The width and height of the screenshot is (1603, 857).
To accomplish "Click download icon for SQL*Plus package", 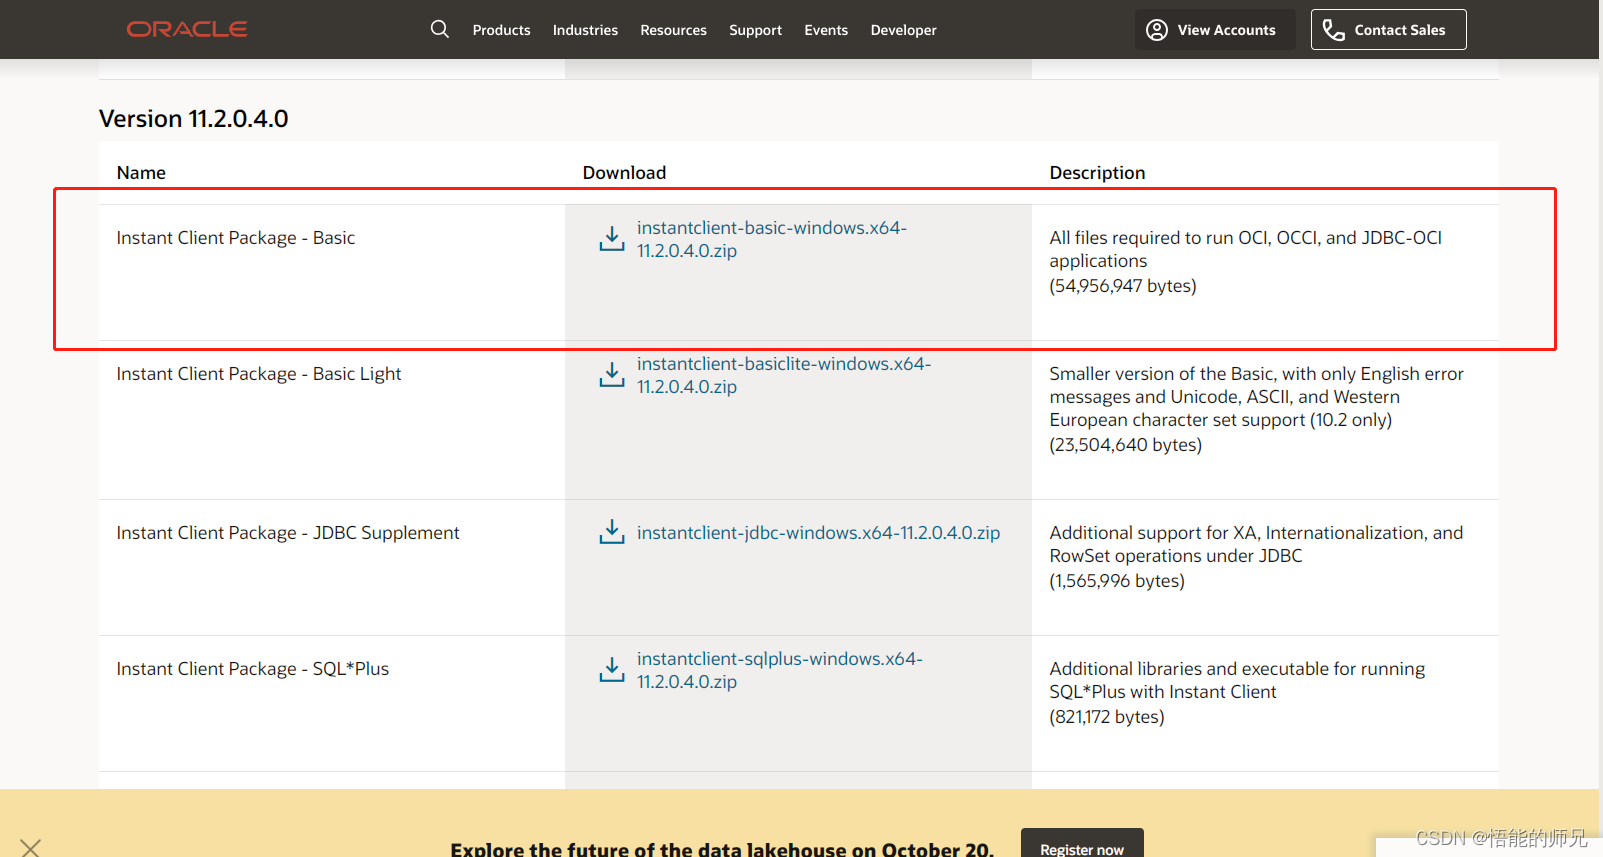I will 612,670.
